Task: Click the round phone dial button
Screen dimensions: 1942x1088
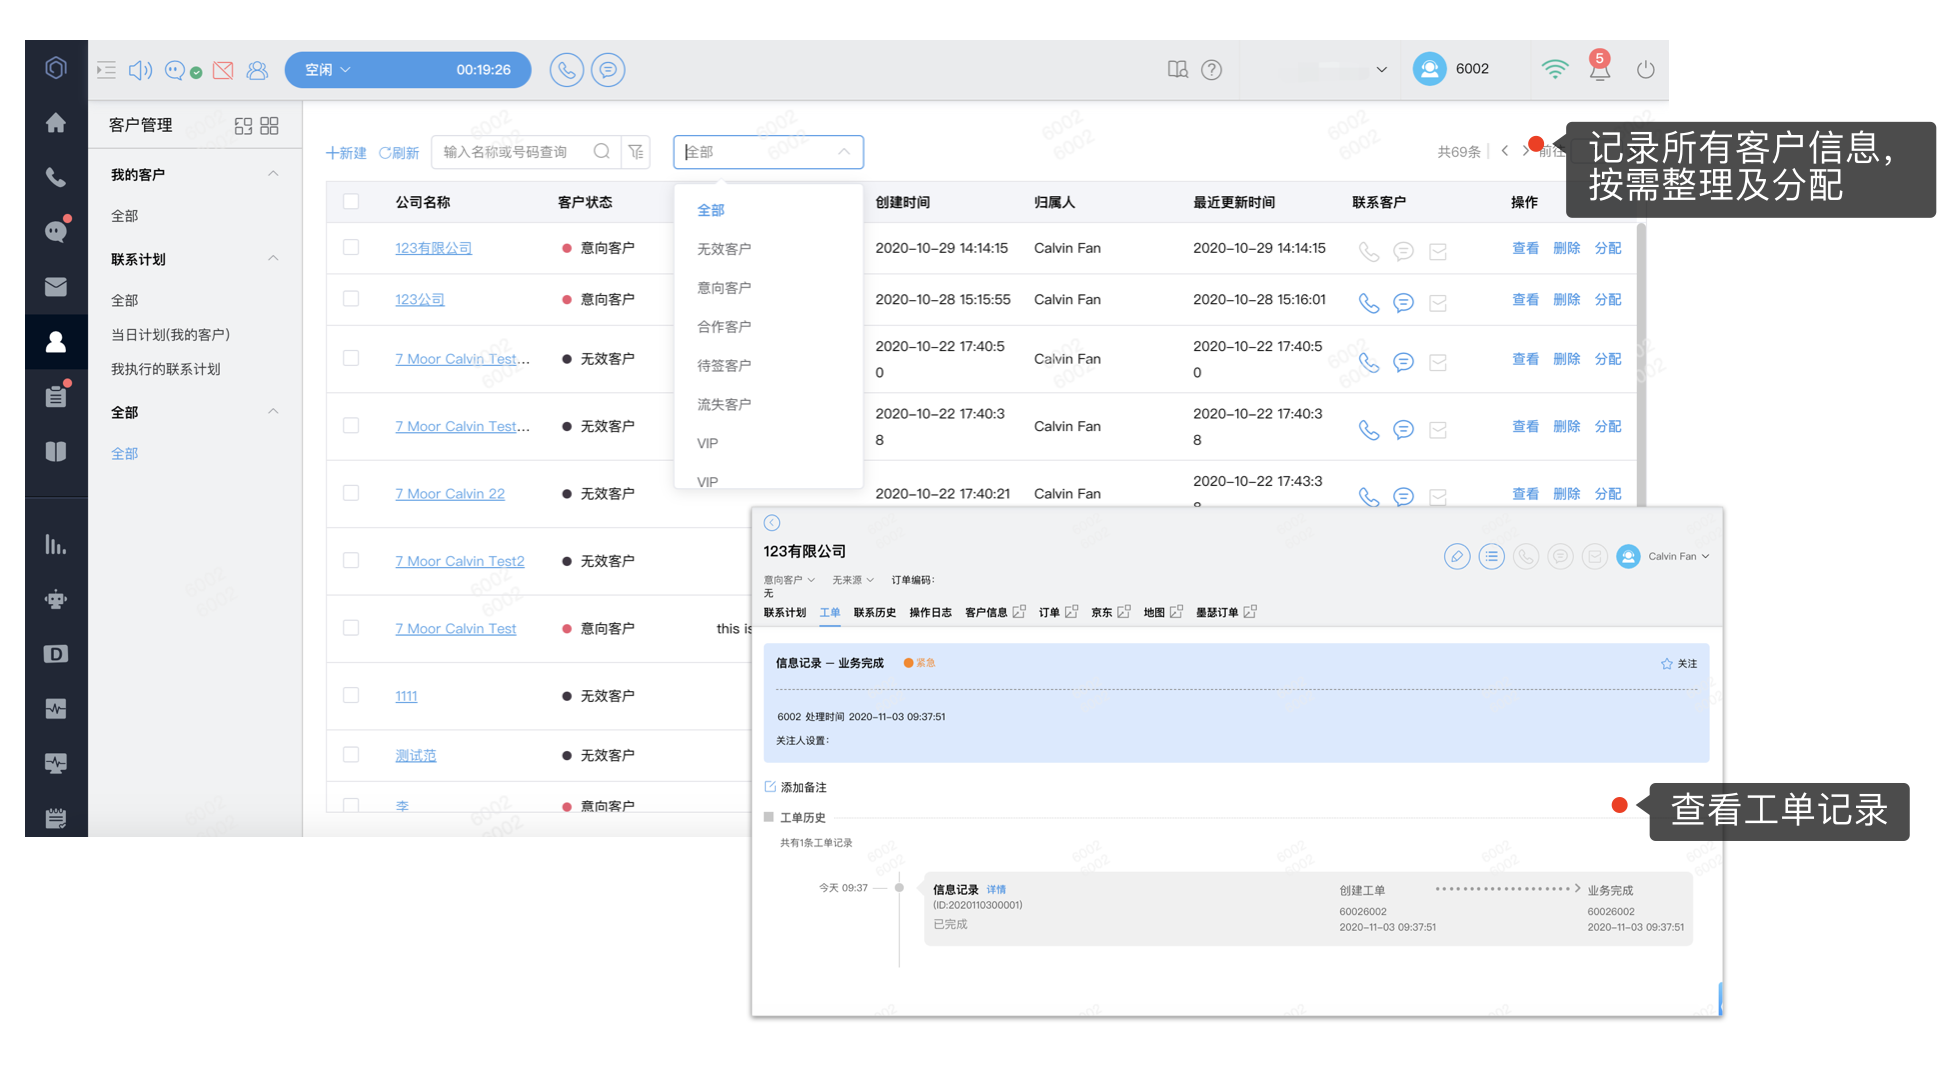Action: click(x=566, y=69)
